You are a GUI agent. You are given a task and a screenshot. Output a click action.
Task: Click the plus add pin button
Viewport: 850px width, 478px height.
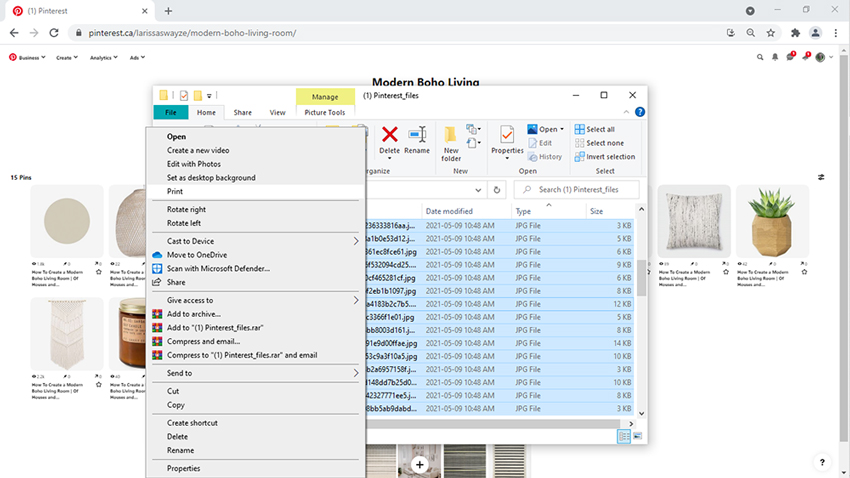point(420,464)
